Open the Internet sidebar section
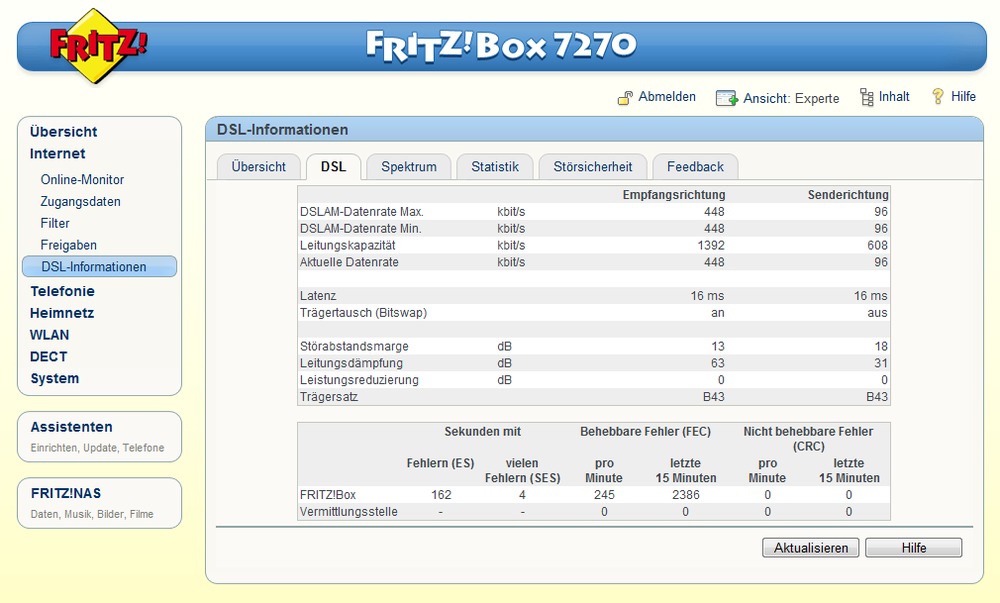Screen dimensions: 1000x603 [57, 154]
